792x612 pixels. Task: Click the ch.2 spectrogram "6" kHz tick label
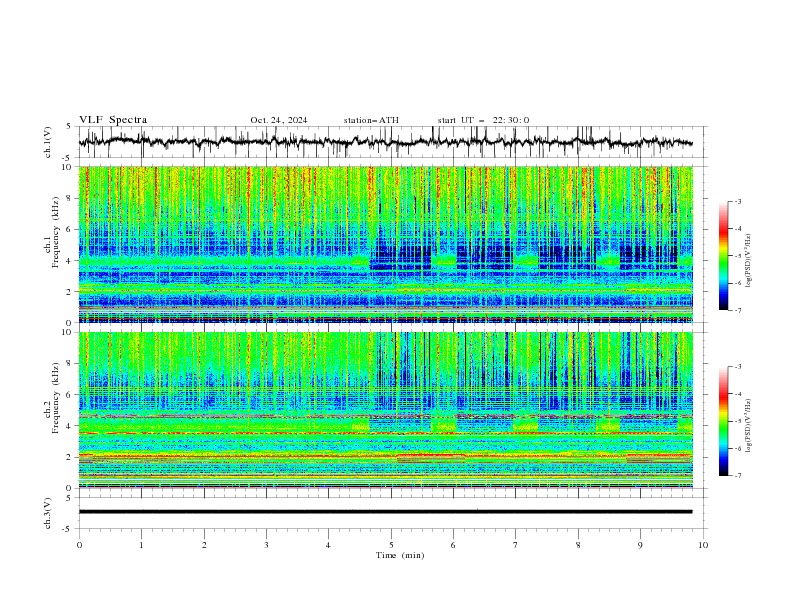pyautogui.click(x=71, y=395)
